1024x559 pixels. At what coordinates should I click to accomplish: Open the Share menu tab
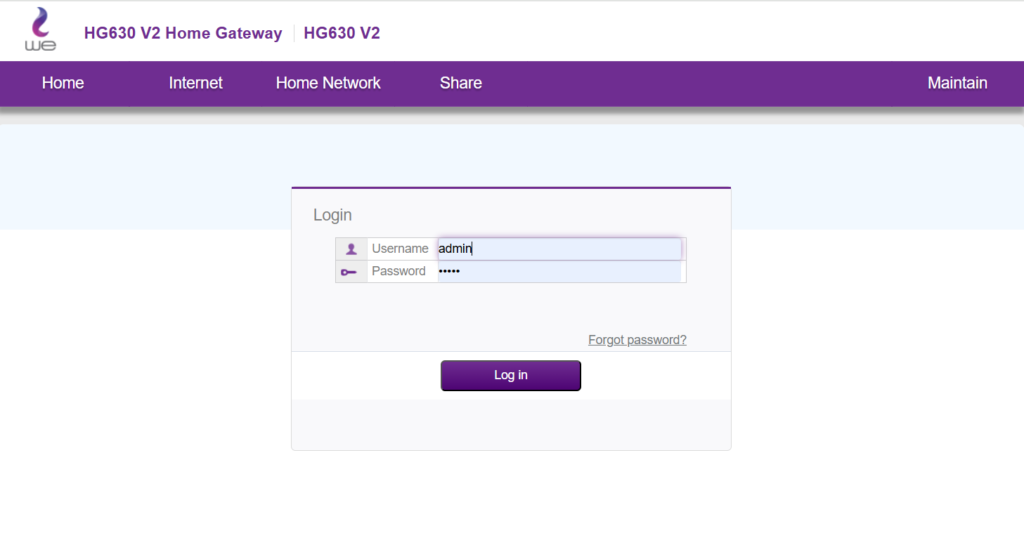pos(460,83)
